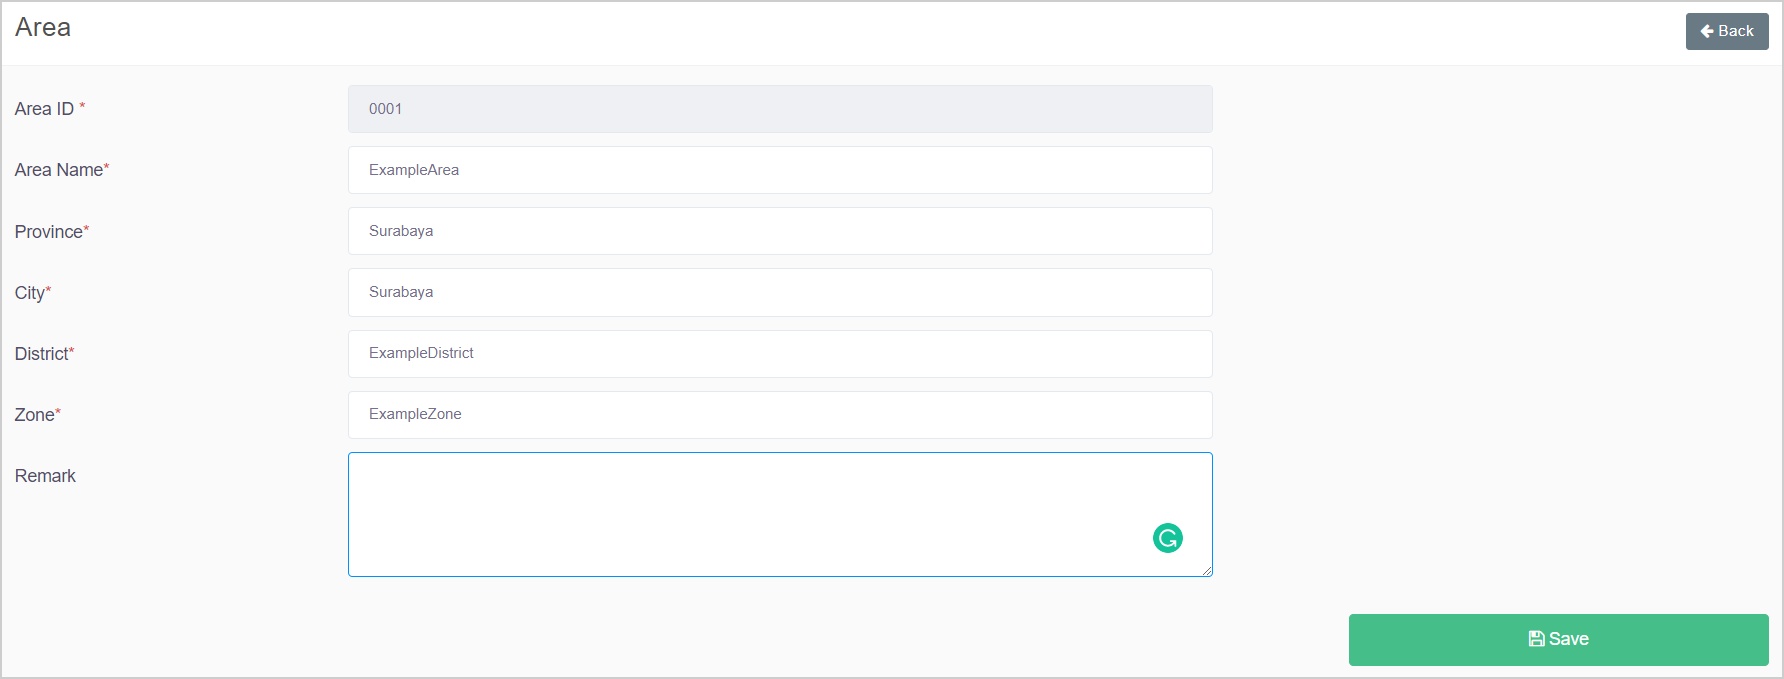Click the Area ID label
The image size is (1784, 679).
click(x=44, y=109)
